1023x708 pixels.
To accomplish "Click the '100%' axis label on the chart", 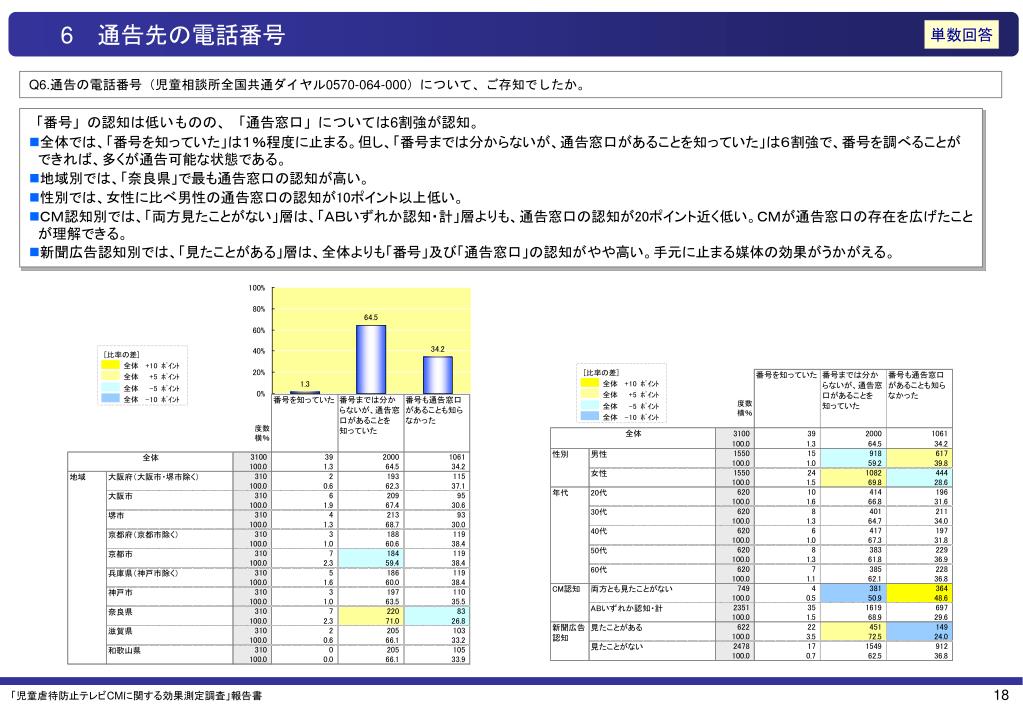I will 257,288.
